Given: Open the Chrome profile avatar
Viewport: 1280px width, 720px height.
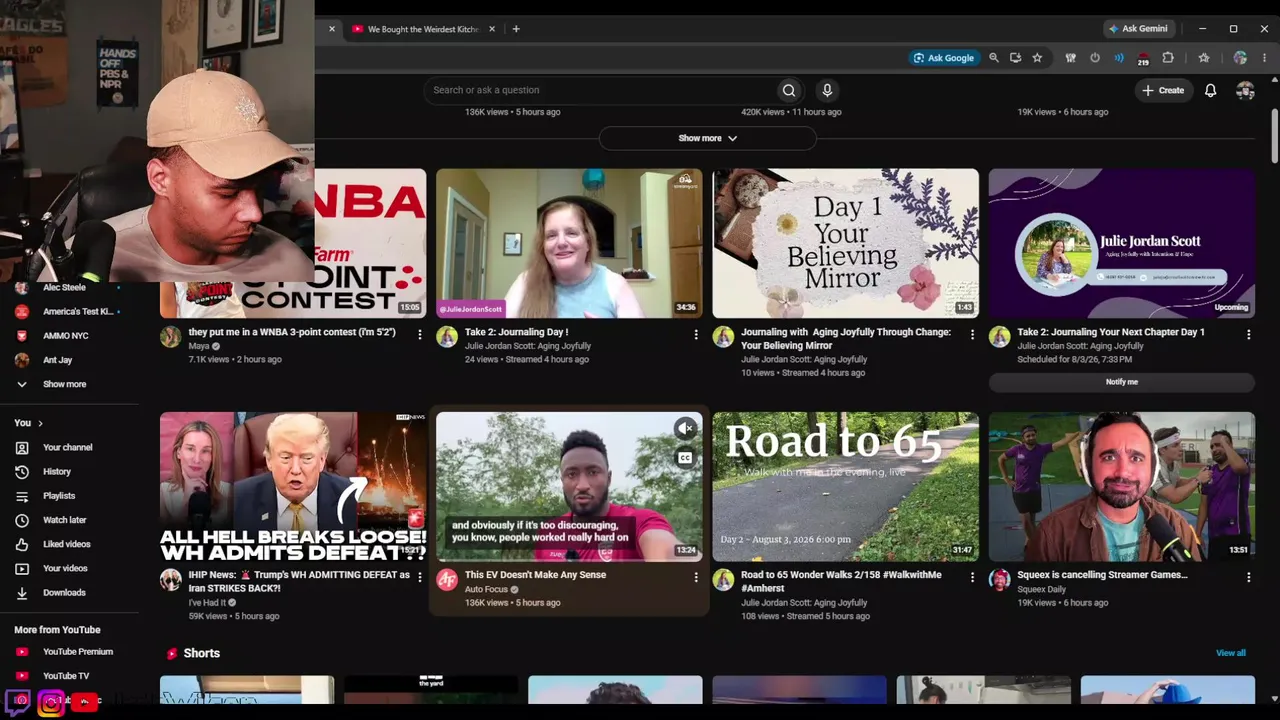Looking at the screenshot, I should pyautogui.click(x=1240, y=58).
